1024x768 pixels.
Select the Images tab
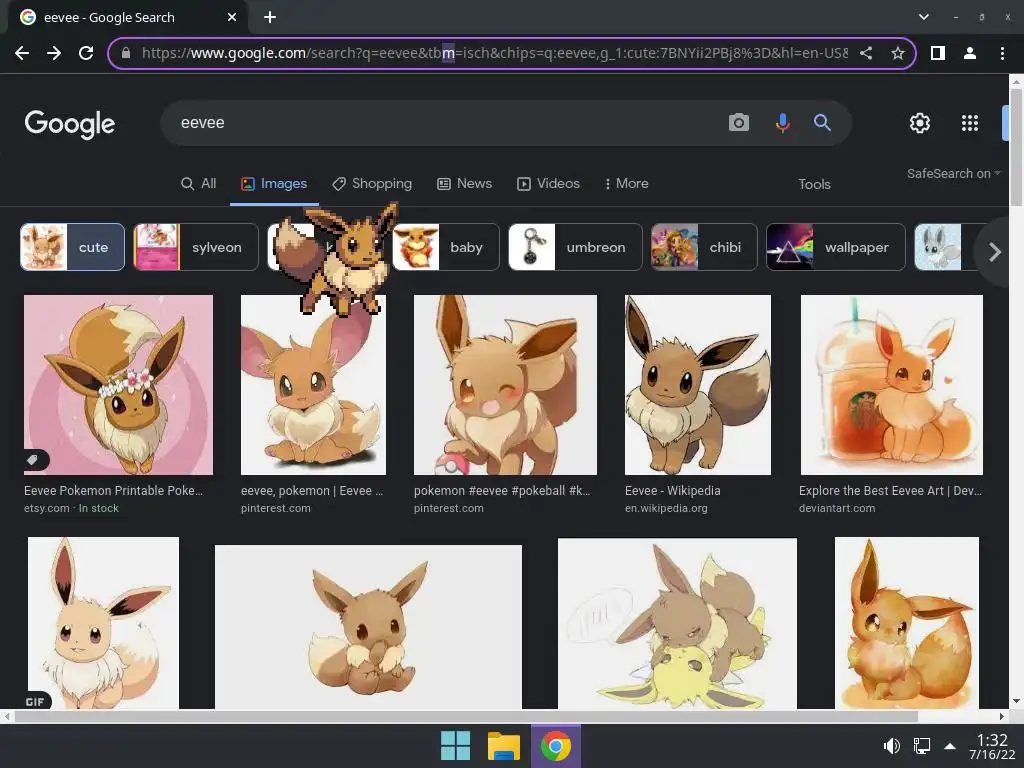click(274, 184)
